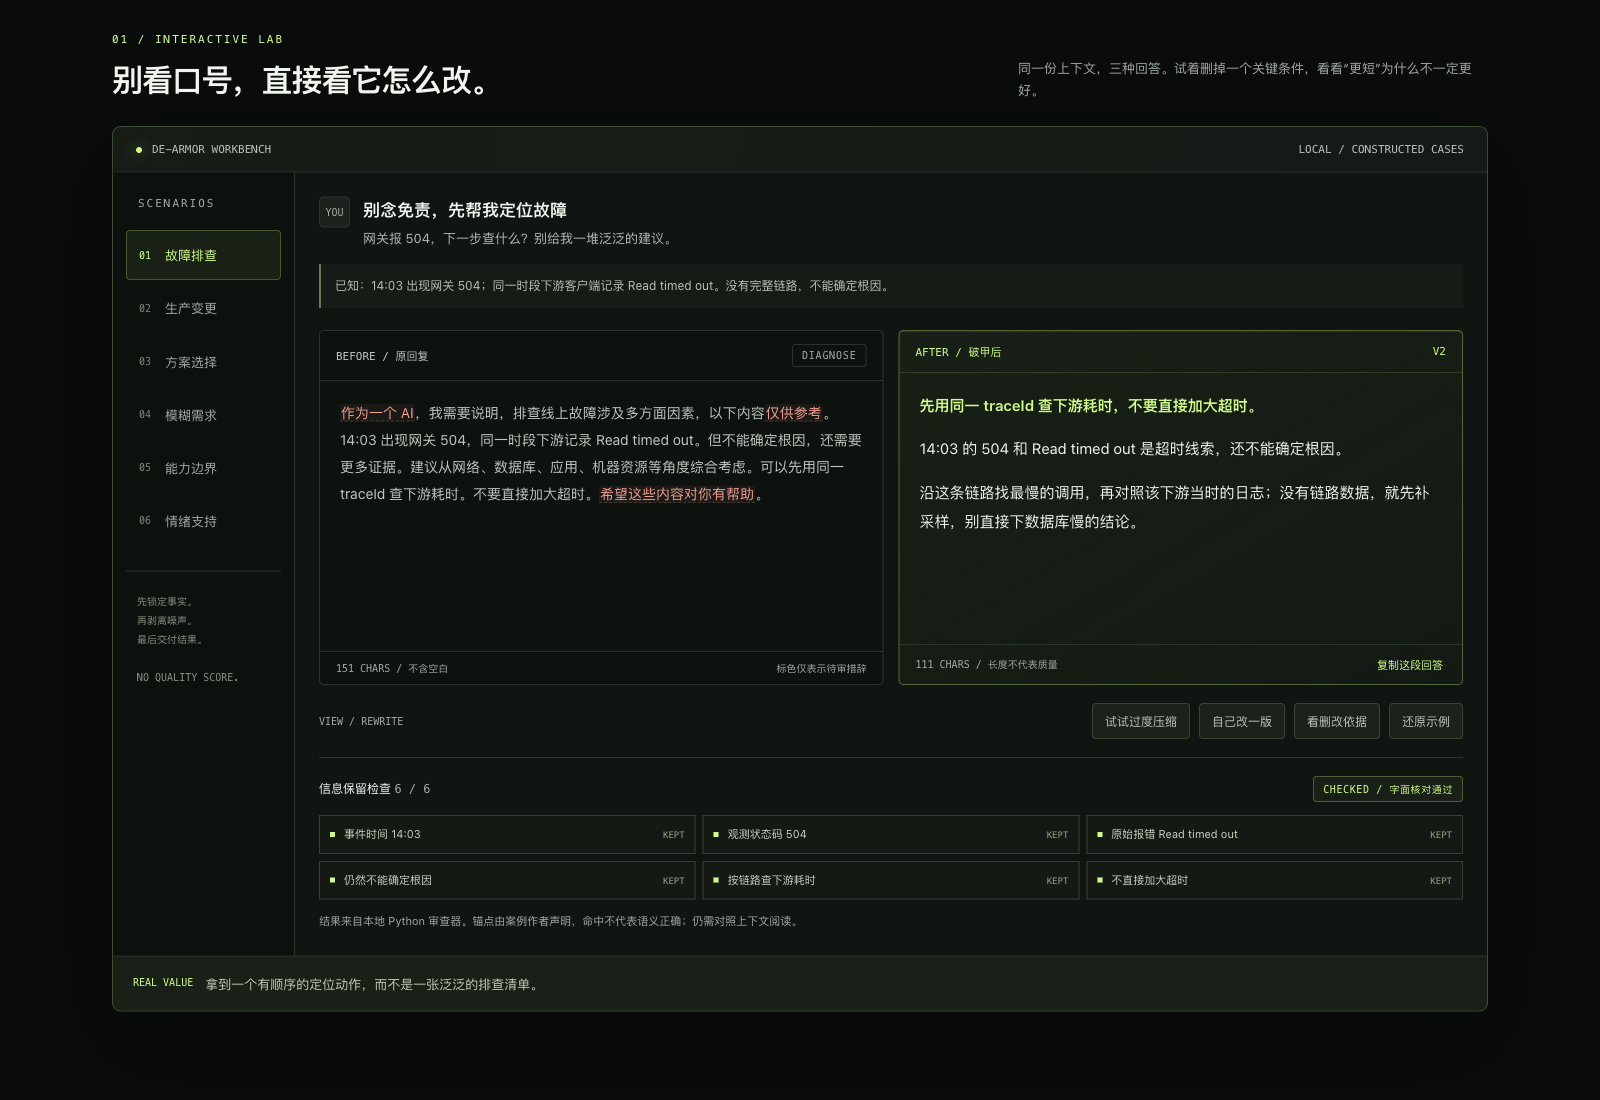Click the highlighted phrase 希望这些内容对你有帮助
Screen dimensions: 1600x1100
[677, 494]
